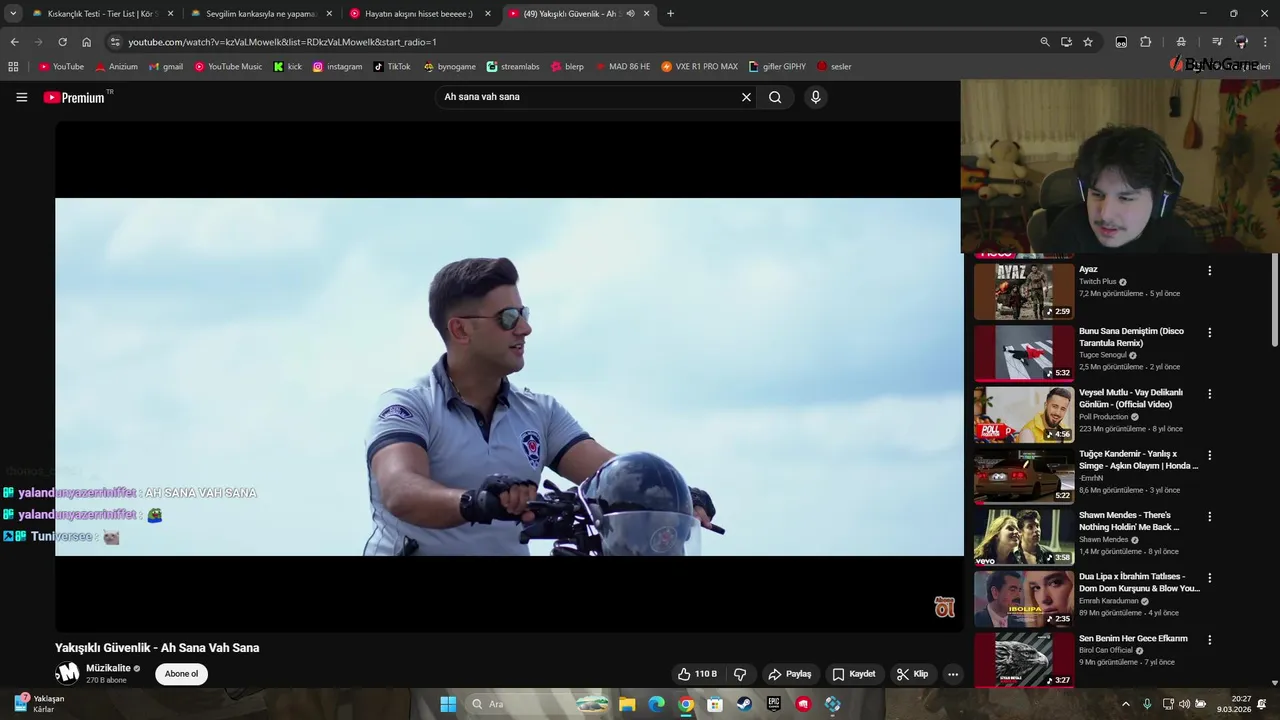The width and height of the screenshot is (1280, 720).
Task: Go to browser home page icon
Action: click(x=87, y=42)
